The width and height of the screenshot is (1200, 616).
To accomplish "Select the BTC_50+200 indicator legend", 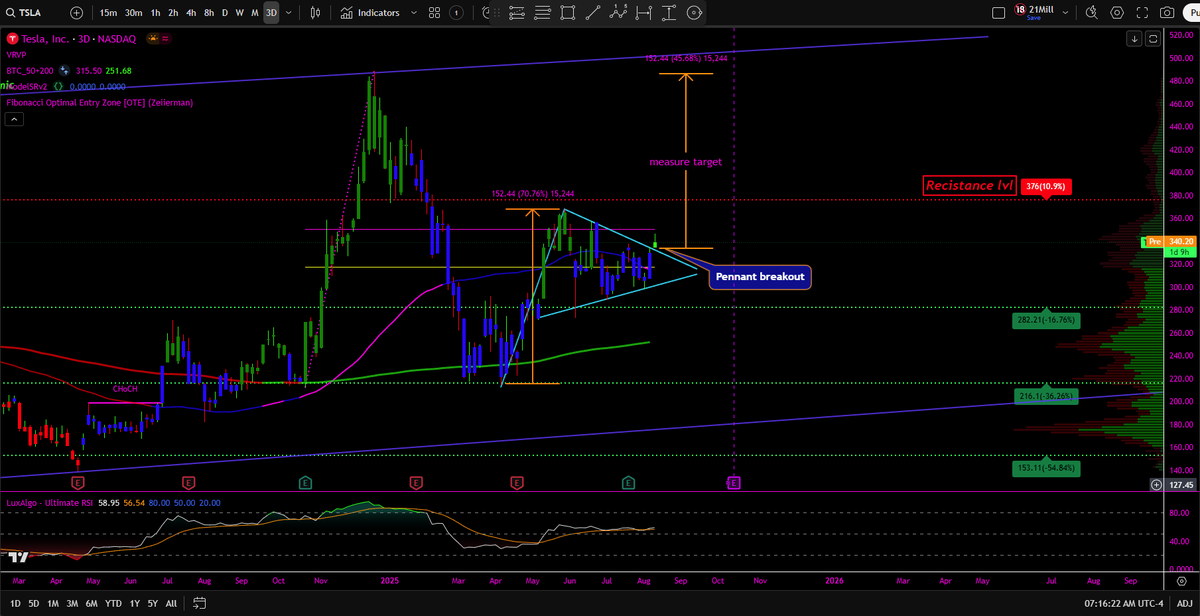I will pyautogui.click(x=30, y=71).
